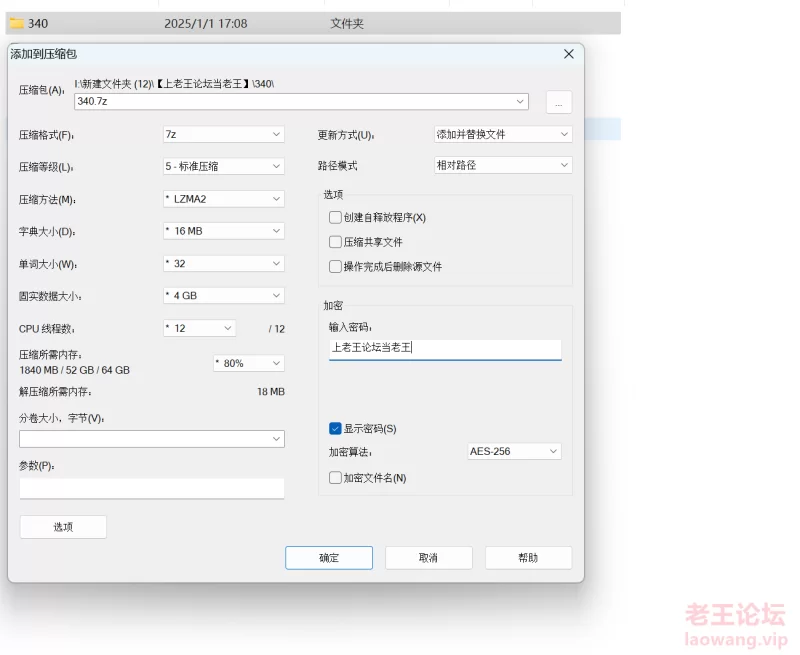Uncheck the 显示密码(S) checkbox

pos(335,429)
